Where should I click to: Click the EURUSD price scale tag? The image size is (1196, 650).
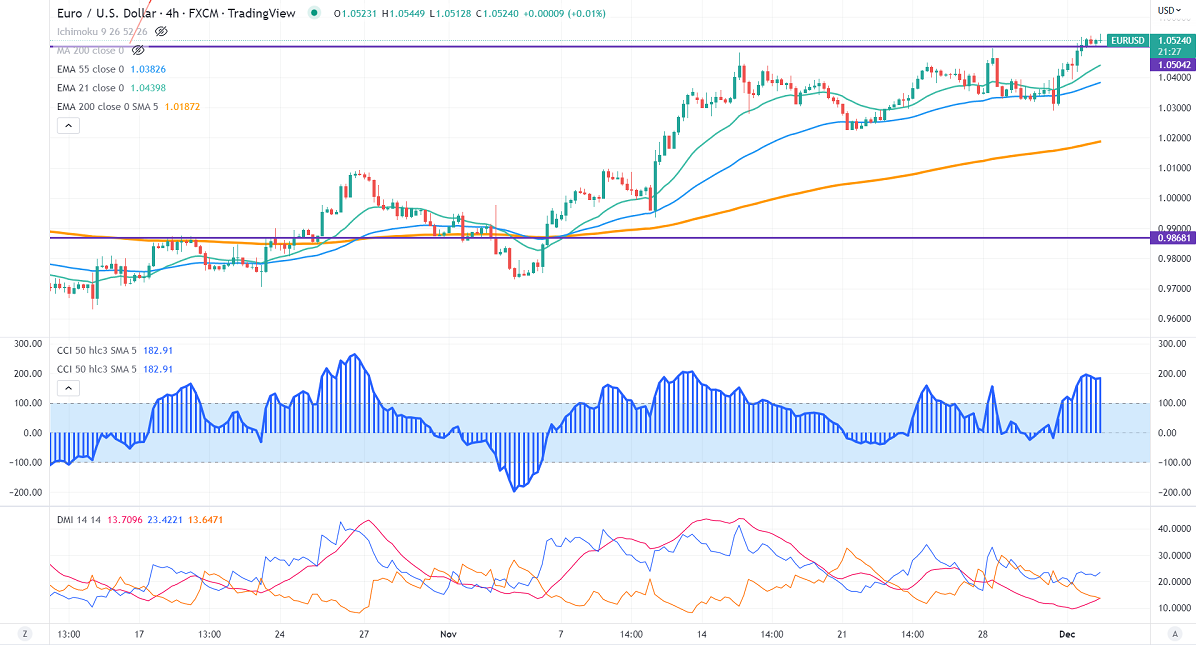pos(1127,40)
